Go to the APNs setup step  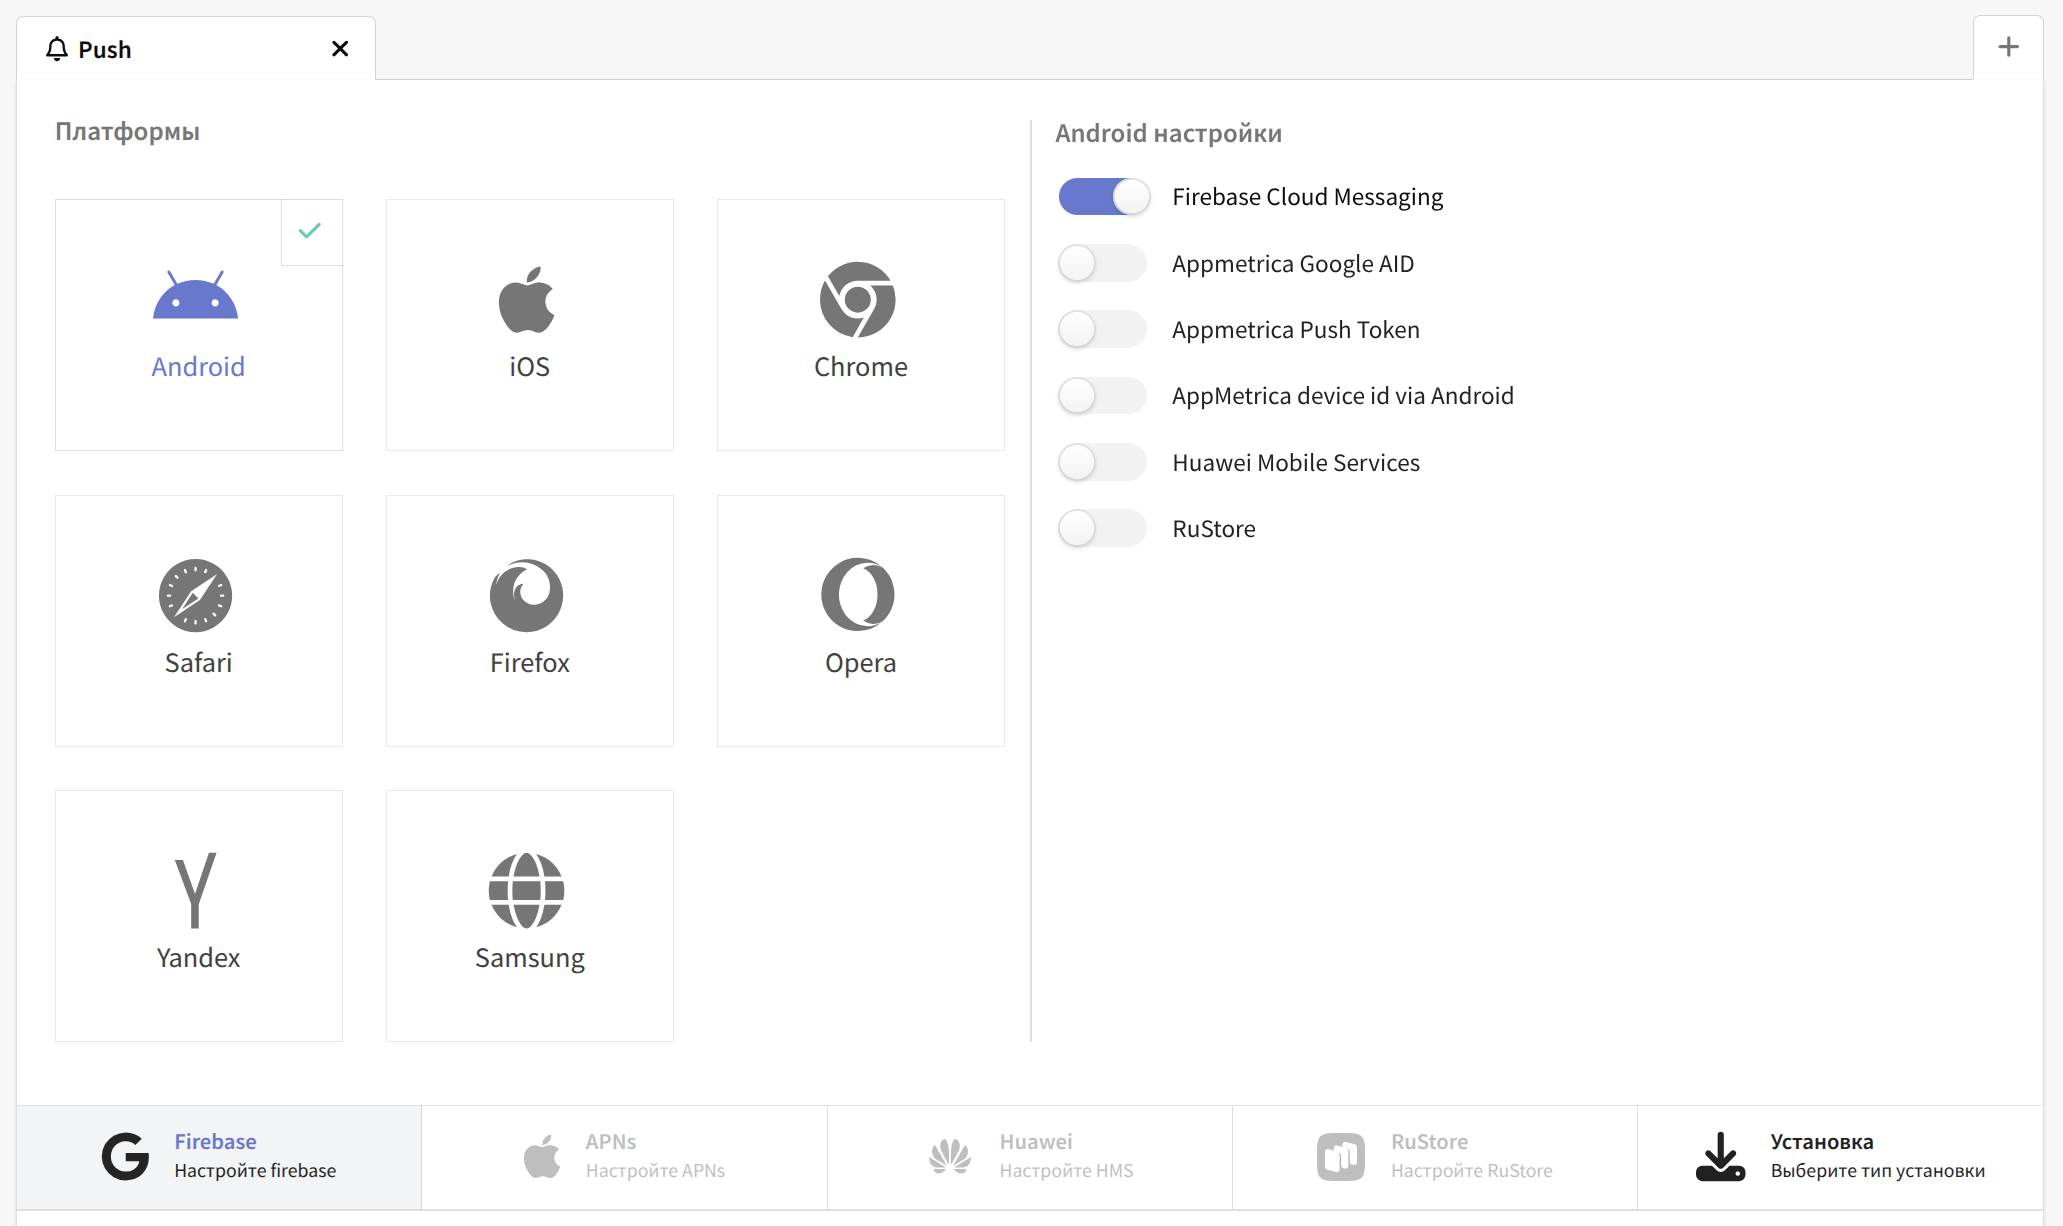(x=625, y=1157)
